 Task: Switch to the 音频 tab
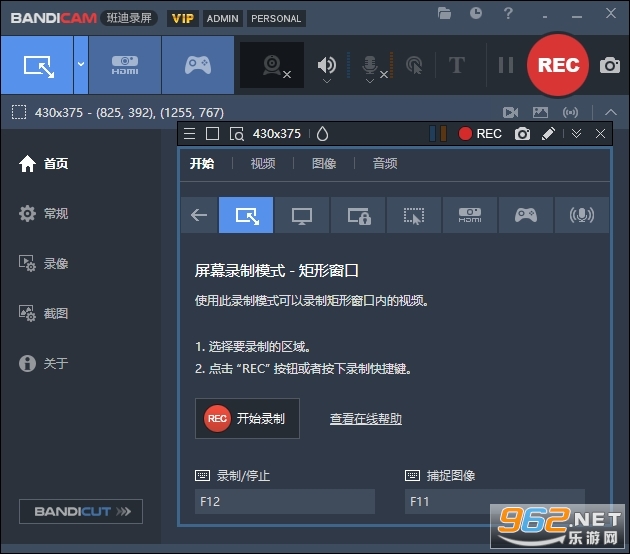385,164
